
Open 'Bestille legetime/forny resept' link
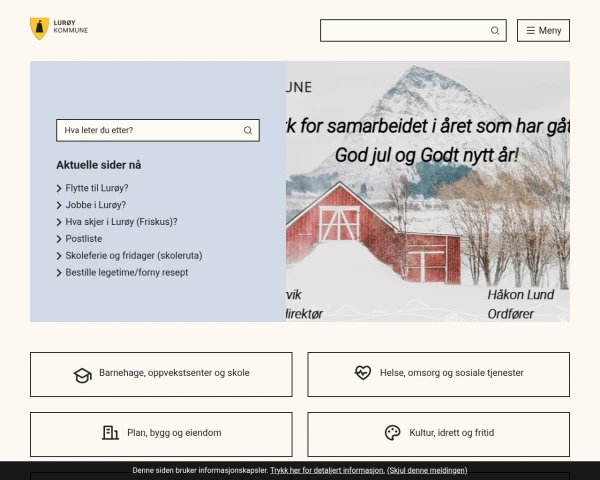(126, 272)
